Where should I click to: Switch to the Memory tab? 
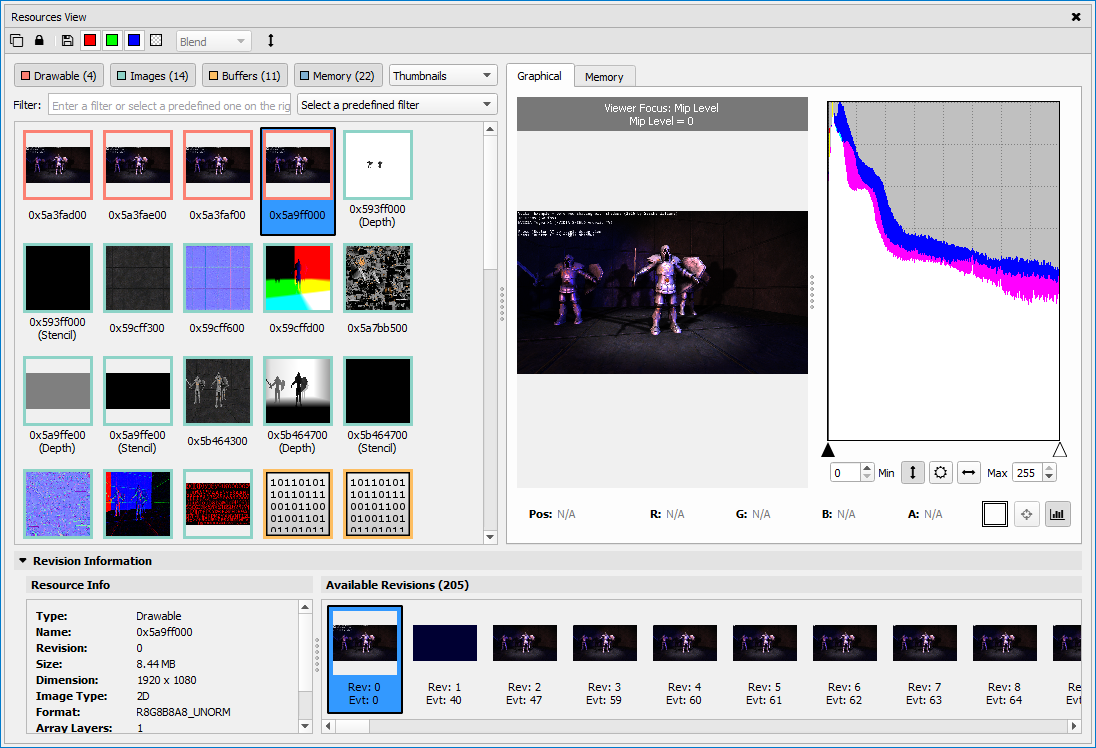pyautogui.click(x=604, y=76)
